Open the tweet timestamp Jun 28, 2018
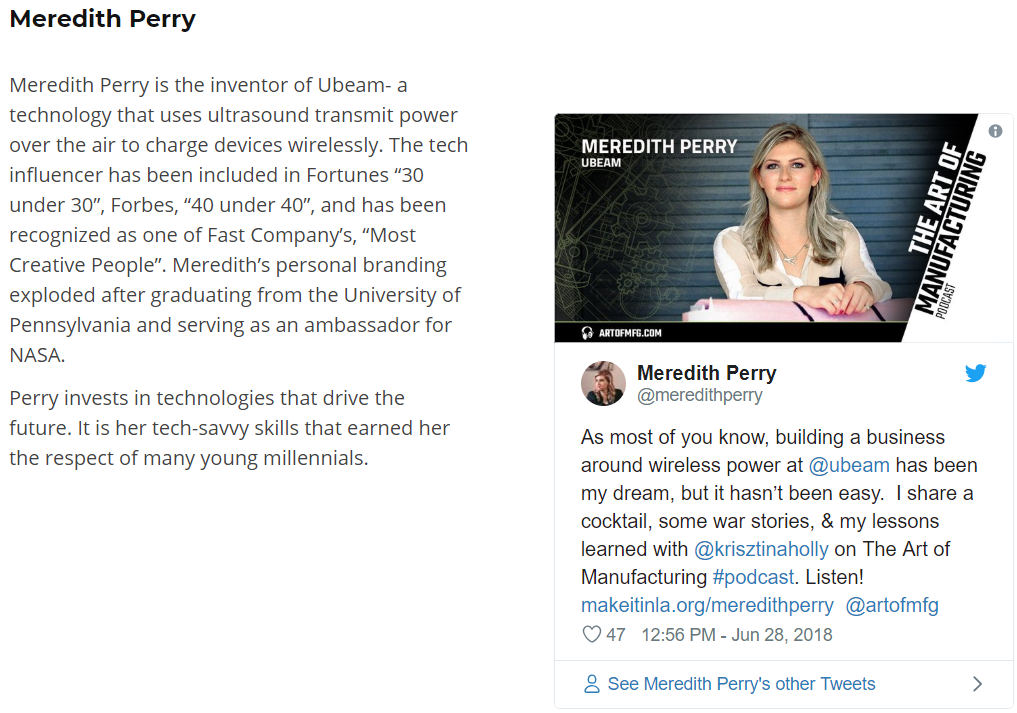 click(x=736, y=635)
